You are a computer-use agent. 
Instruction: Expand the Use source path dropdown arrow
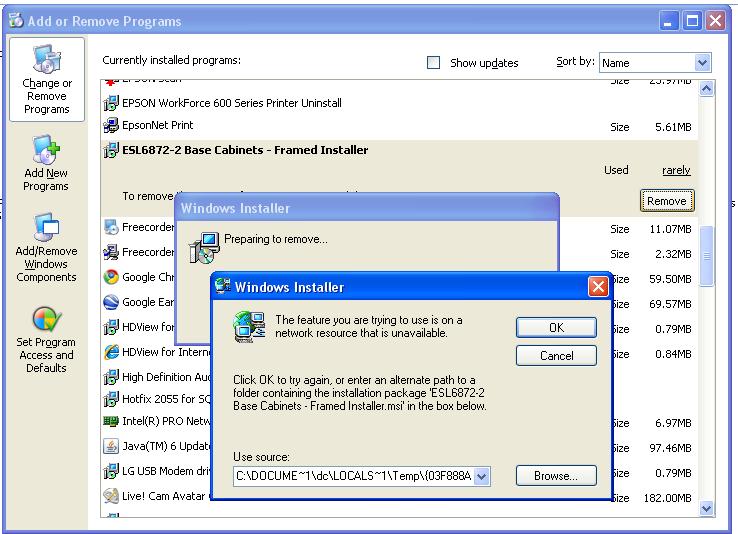point(481,476)
